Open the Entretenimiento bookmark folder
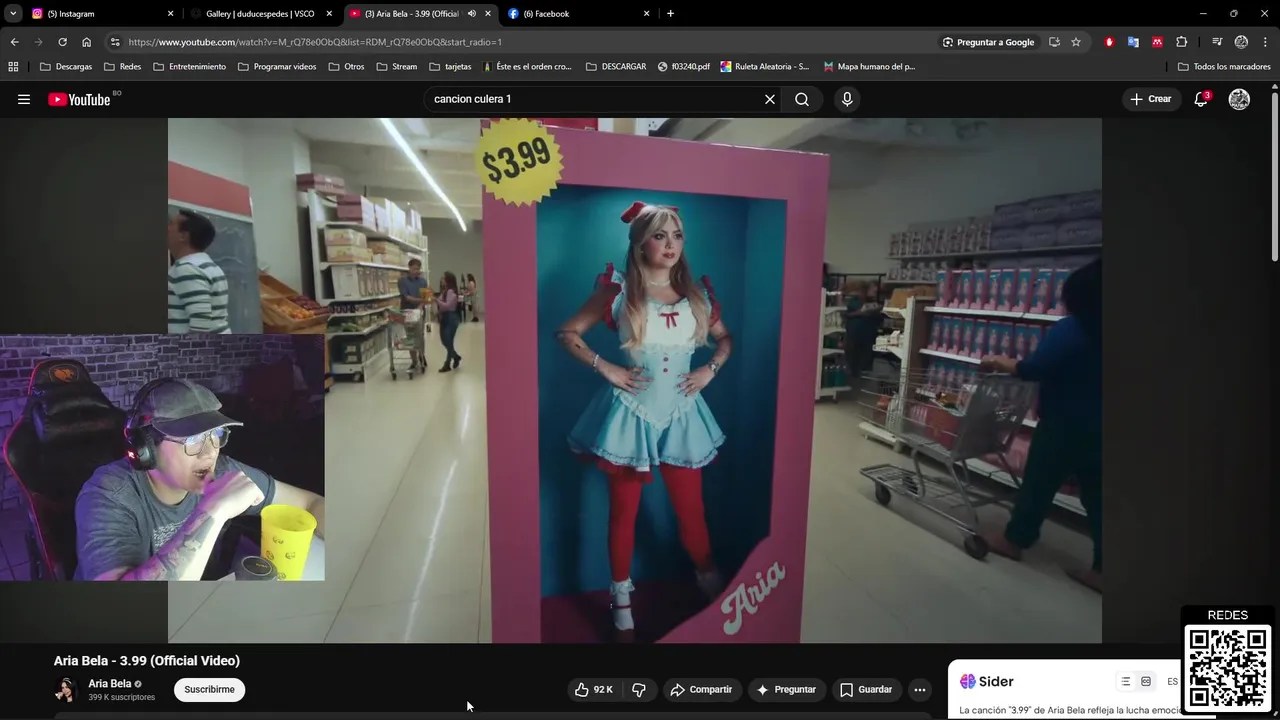This screenshot has height=720, width=1280. point(189,67)
